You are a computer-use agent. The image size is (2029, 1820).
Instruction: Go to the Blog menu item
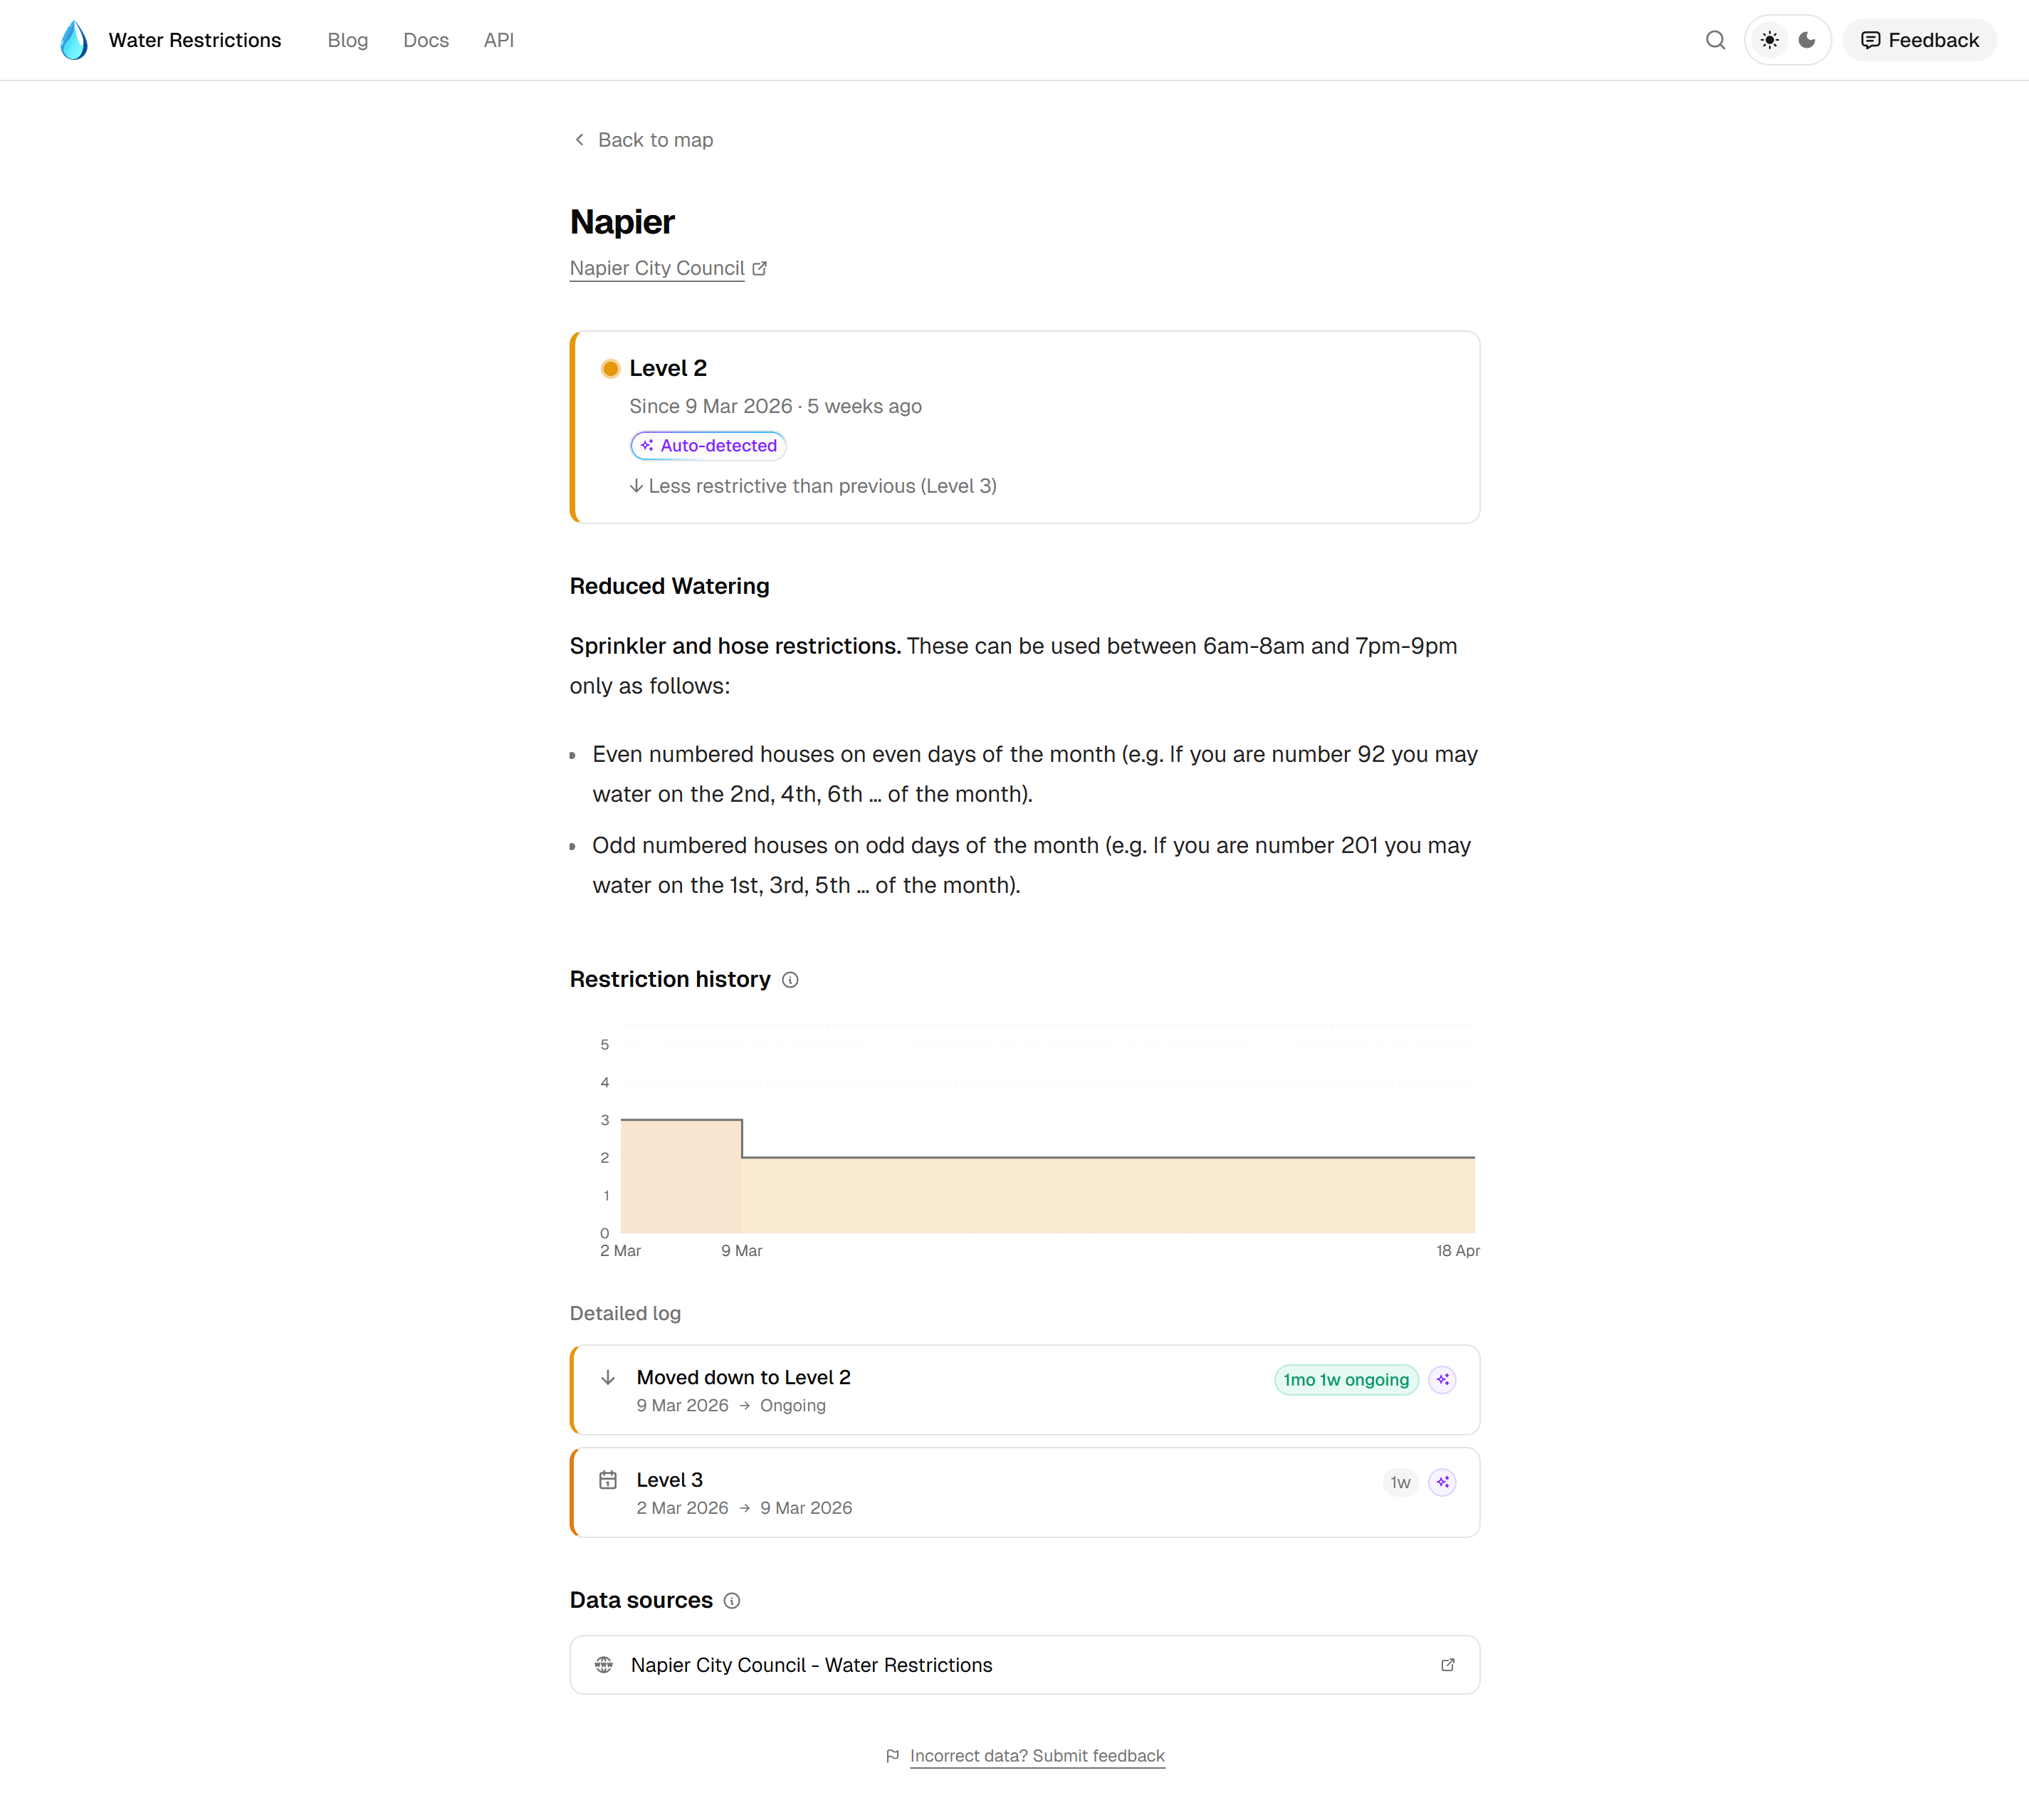click(347, 40)
